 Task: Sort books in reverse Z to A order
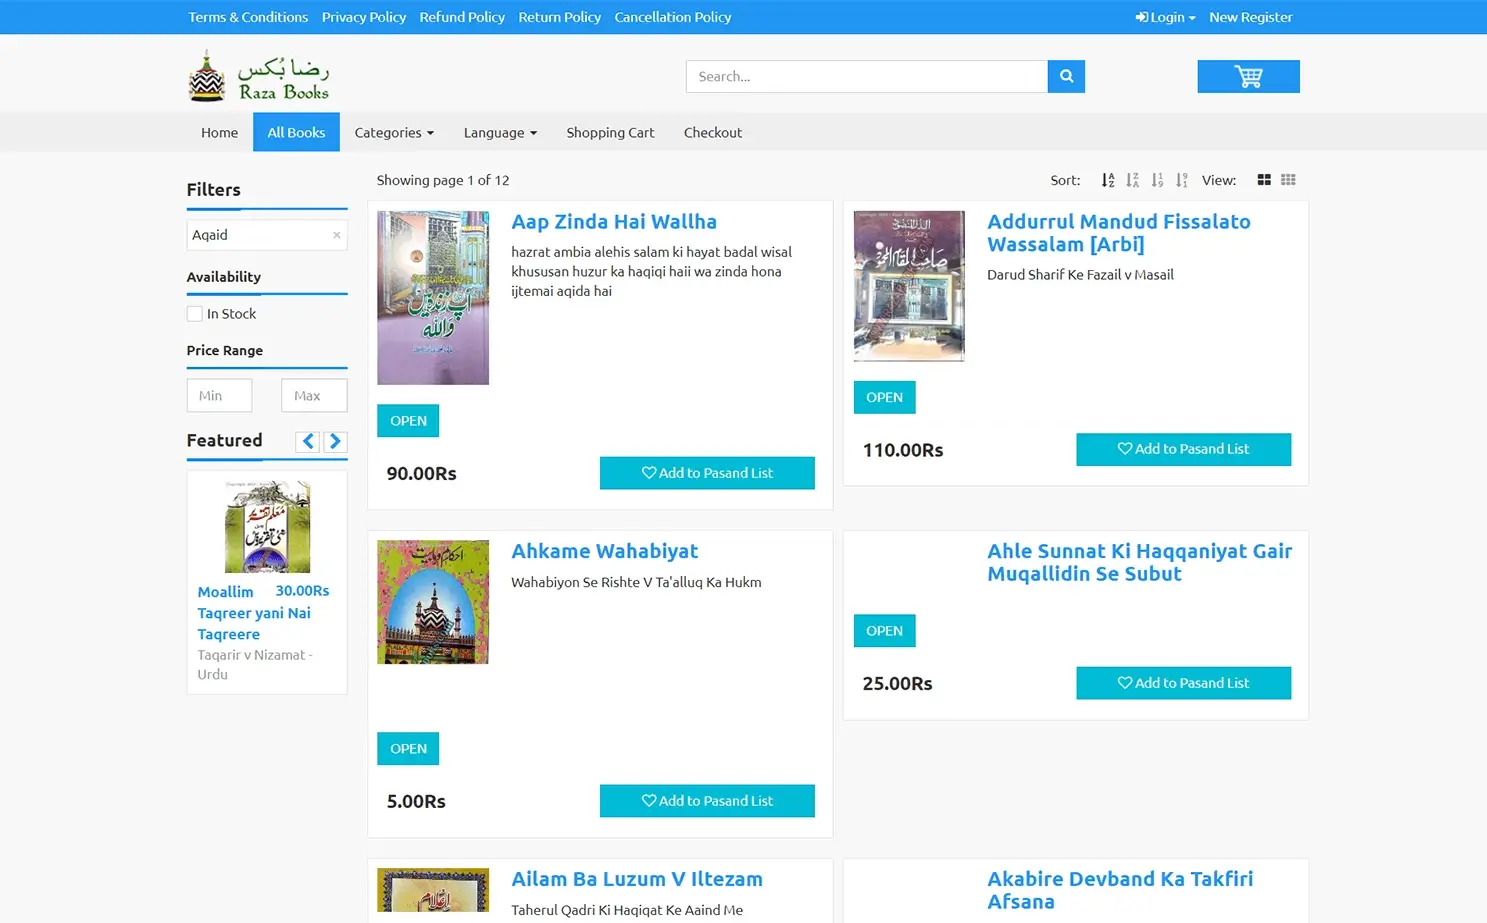click(x=1132, y=180)
